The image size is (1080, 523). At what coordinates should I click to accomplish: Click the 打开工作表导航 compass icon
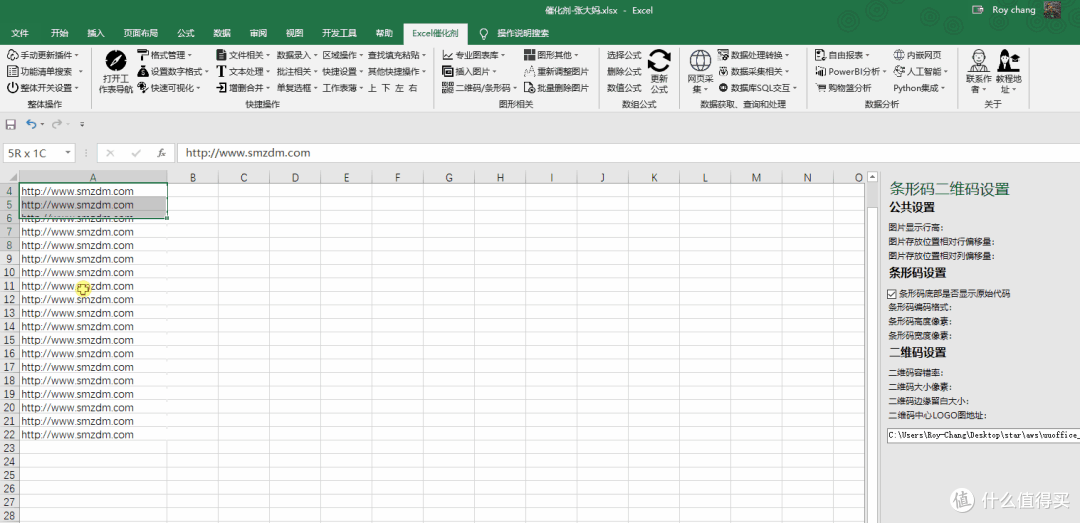116,60
